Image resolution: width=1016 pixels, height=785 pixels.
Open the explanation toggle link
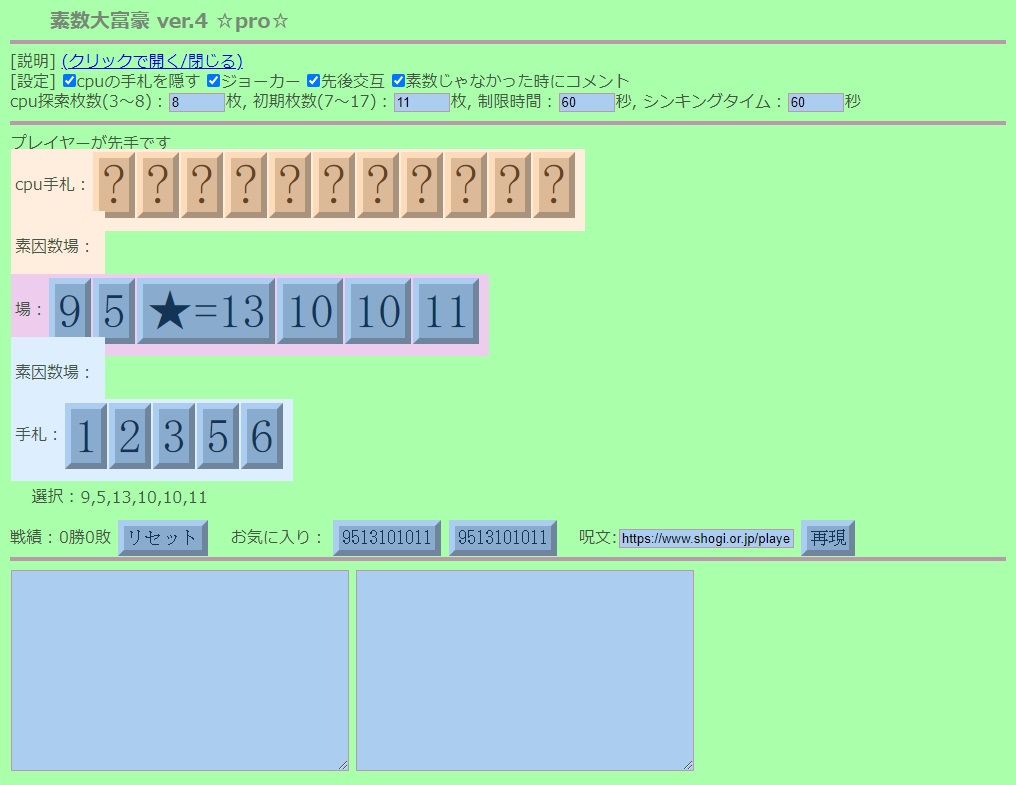[152, 61]
